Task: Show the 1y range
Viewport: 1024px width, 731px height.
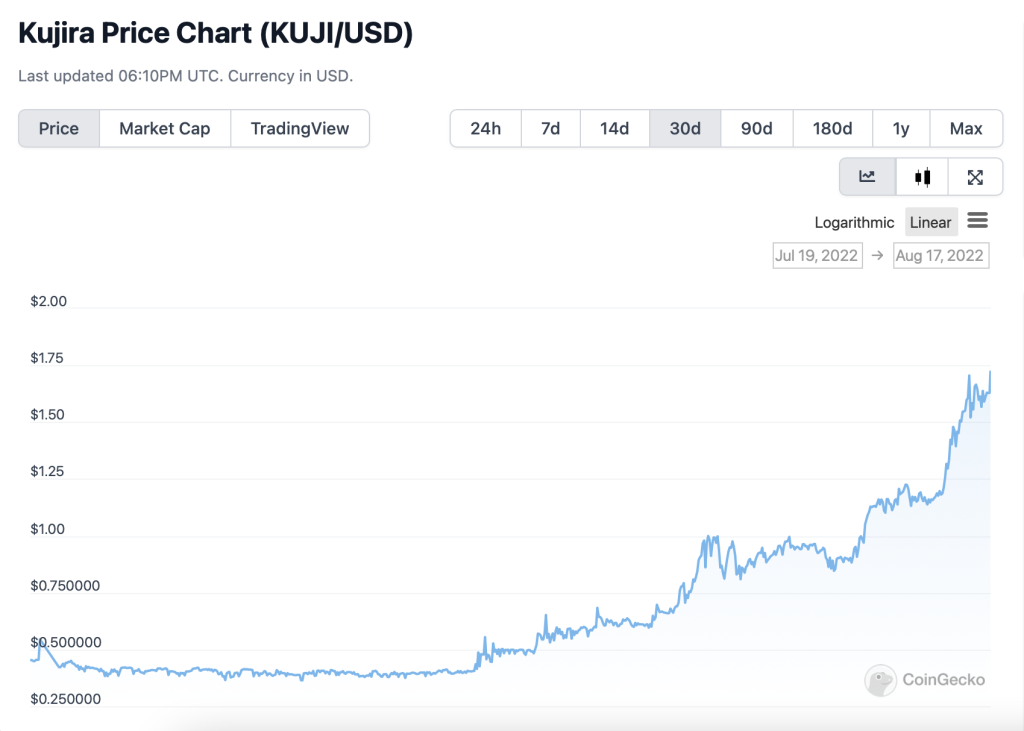Action: [901, 128]
